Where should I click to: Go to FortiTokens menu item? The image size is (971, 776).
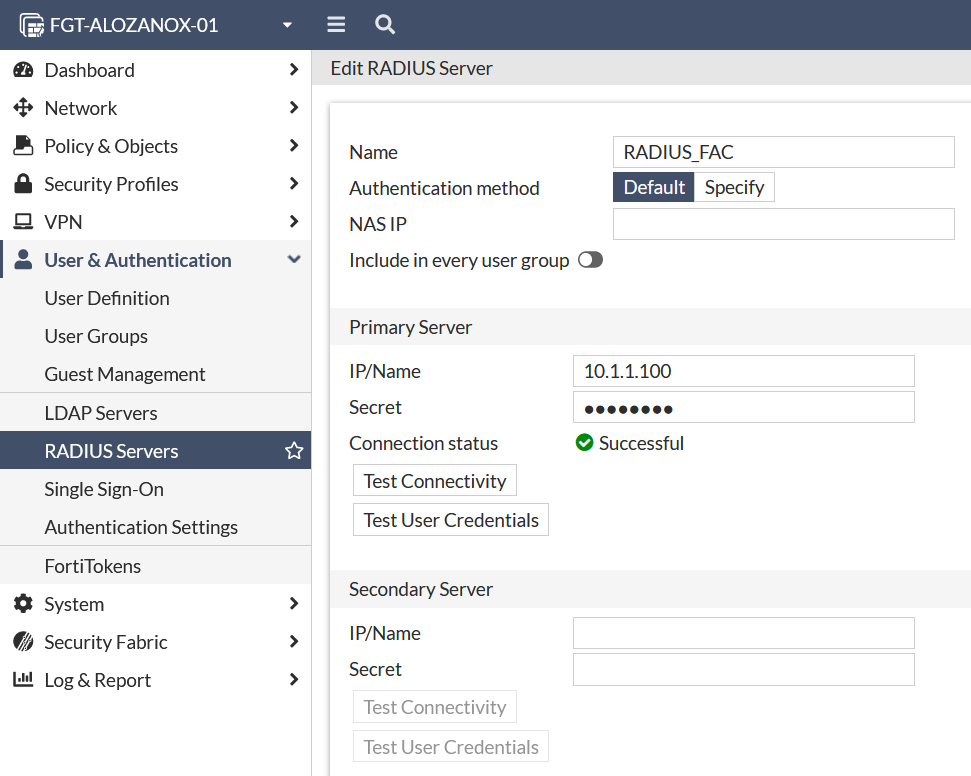coord(93,566)
